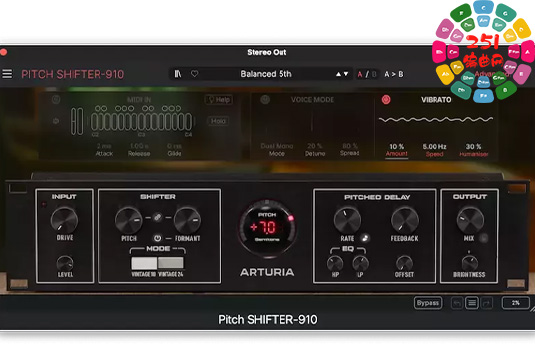Open the hamburger main menu
This screenshot has width=535, height=363.
(x=7, y=74)
